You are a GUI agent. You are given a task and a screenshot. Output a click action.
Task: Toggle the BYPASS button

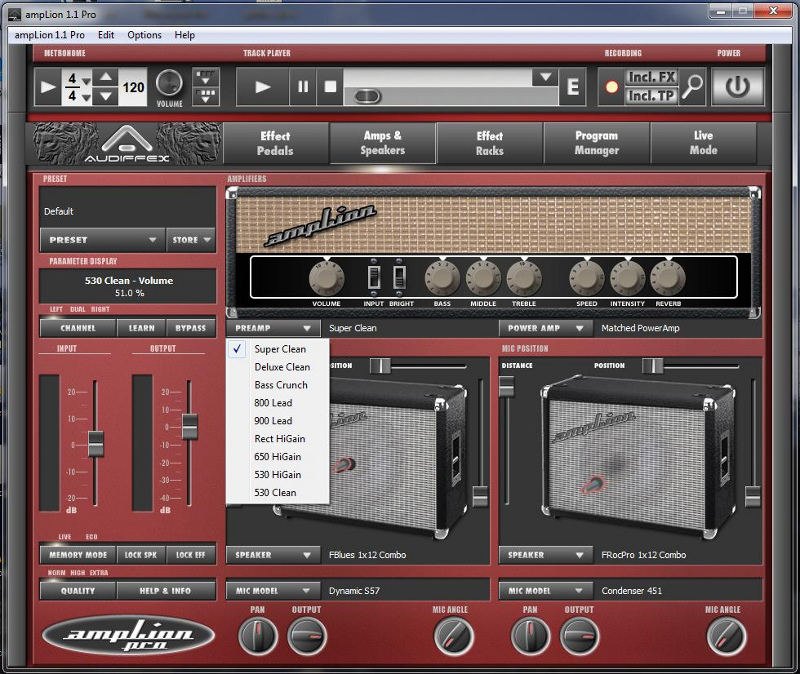(x=190, y=328)
